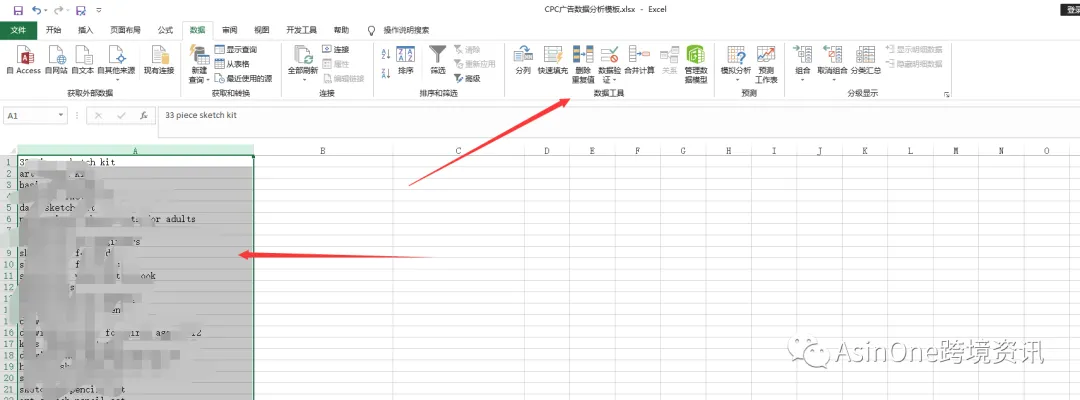Select column C header
The height and width of the screenshot is (400, 1080).
[458, 151]
